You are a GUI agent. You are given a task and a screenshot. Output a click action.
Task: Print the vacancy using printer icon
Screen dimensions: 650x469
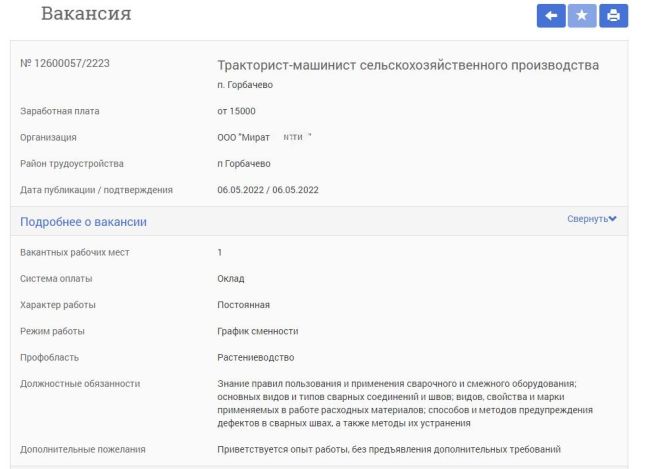(614, 16)
